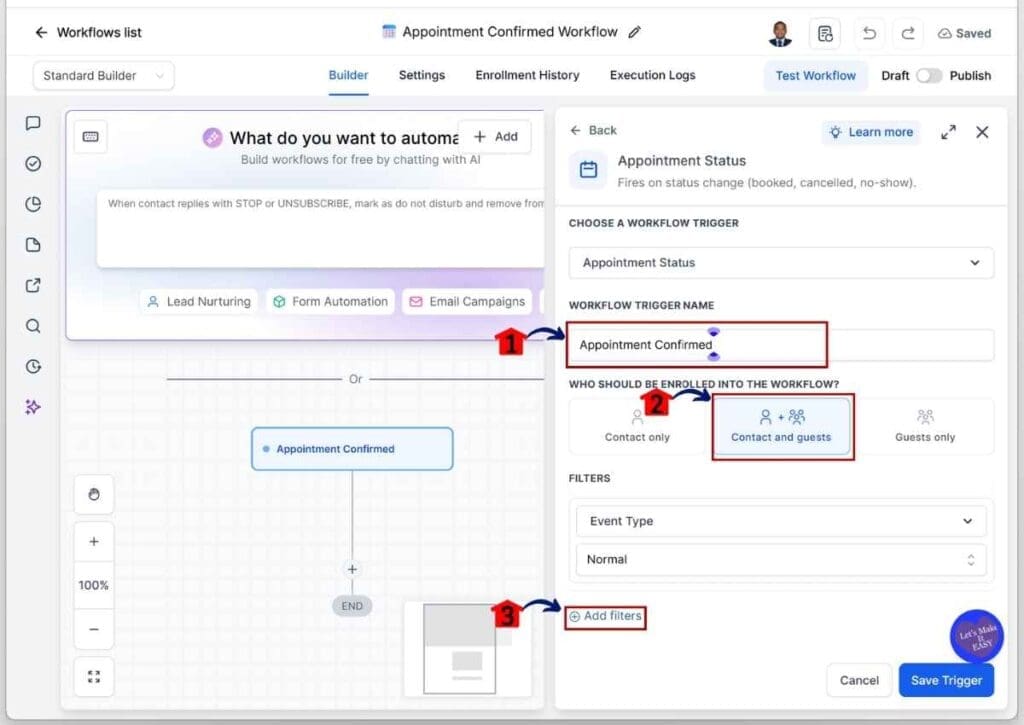The height and width of the screenshot is (725, 1024).
Task: Select the Email Campaigns suggestion chip
Action: [x=467, y=302]
